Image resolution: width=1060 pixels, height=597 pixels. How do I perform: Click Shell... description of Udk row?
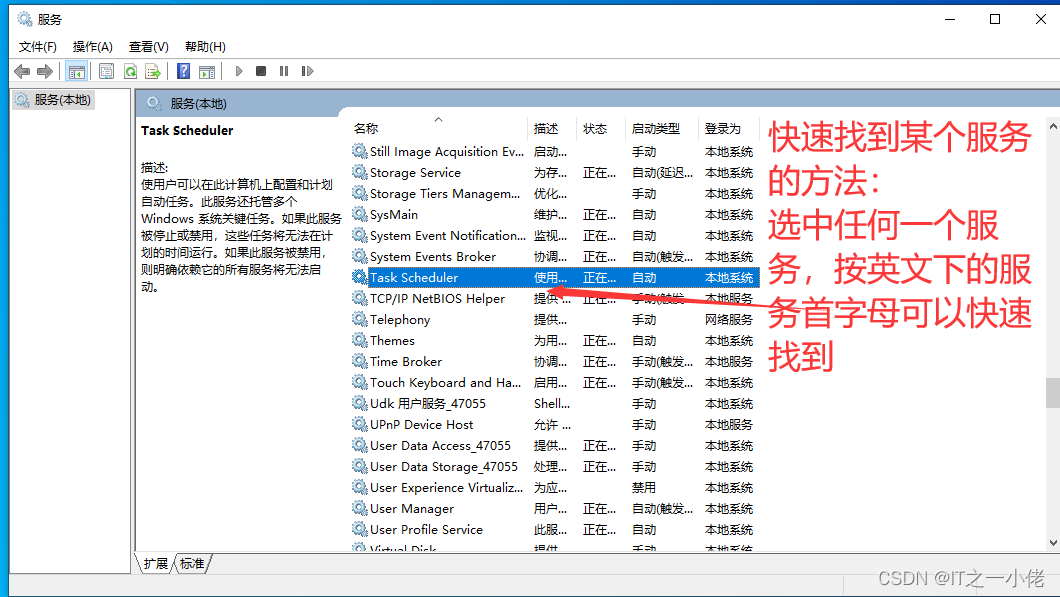(552, 403)
